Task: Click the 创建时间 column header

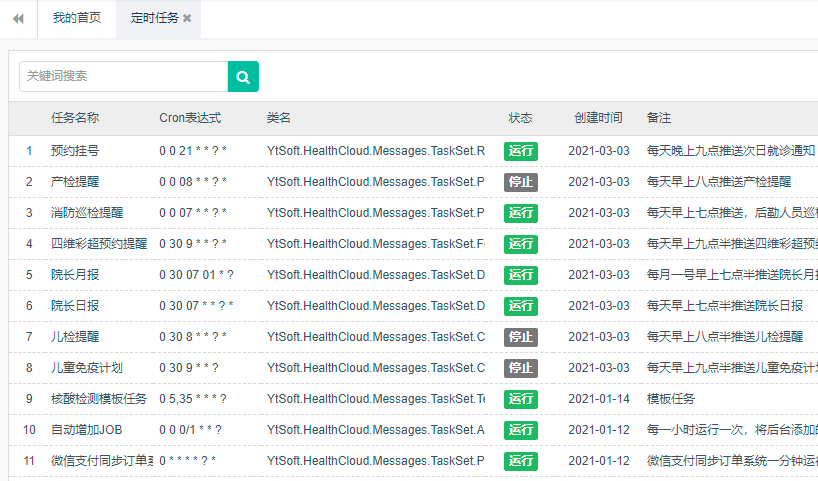Action: [598, 118]
